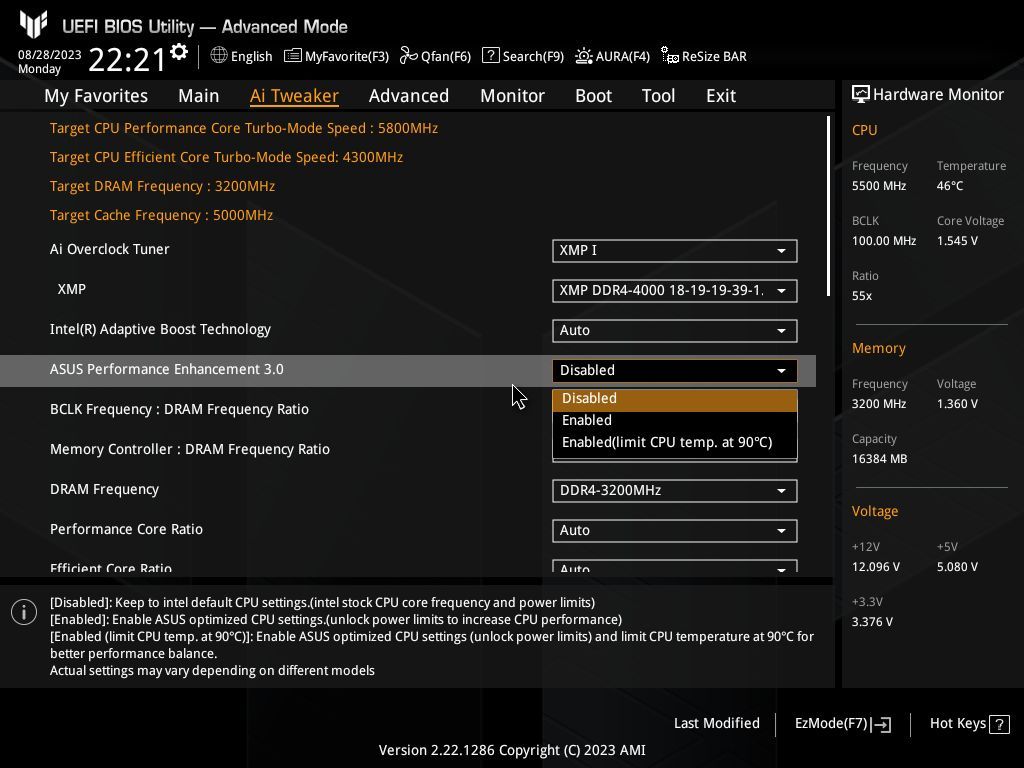Click the Performance Core Ratio label
1024x768 pixels.
click(x=126, y=530)
